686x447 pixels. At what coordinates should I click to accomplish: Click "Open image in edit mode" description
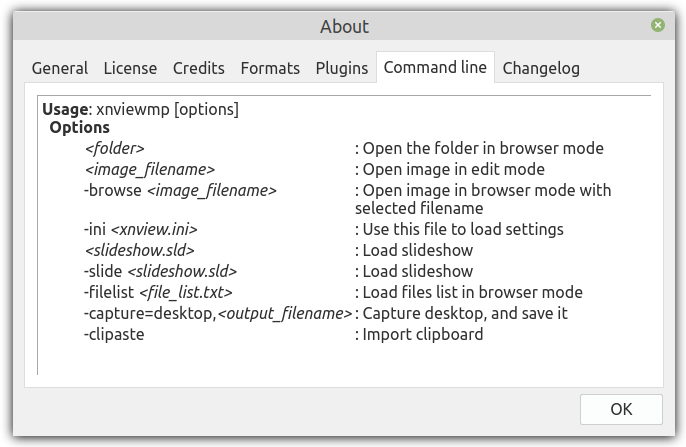pyautogui.click(x=453, y=169)
